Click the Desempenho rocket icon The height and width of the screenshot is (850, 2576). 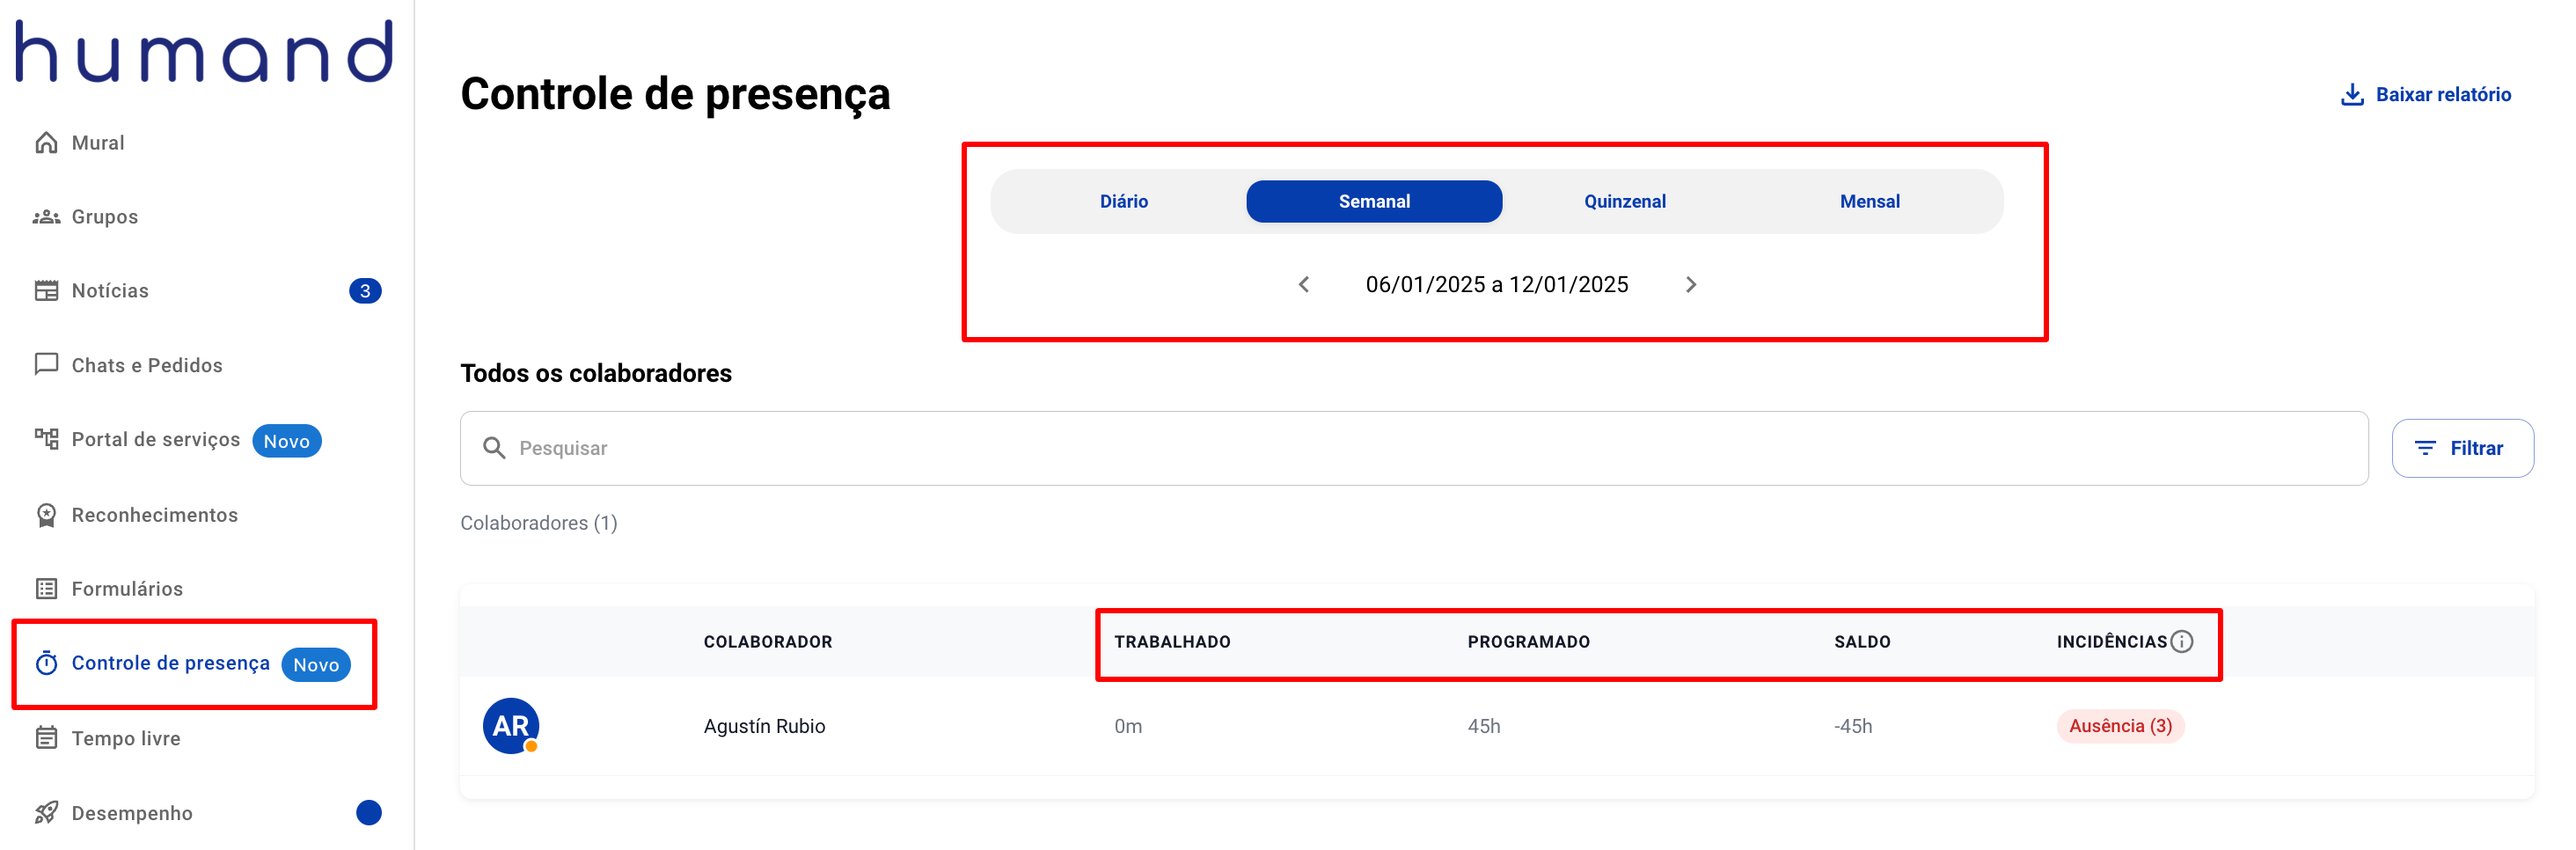(x=46, y=813)
